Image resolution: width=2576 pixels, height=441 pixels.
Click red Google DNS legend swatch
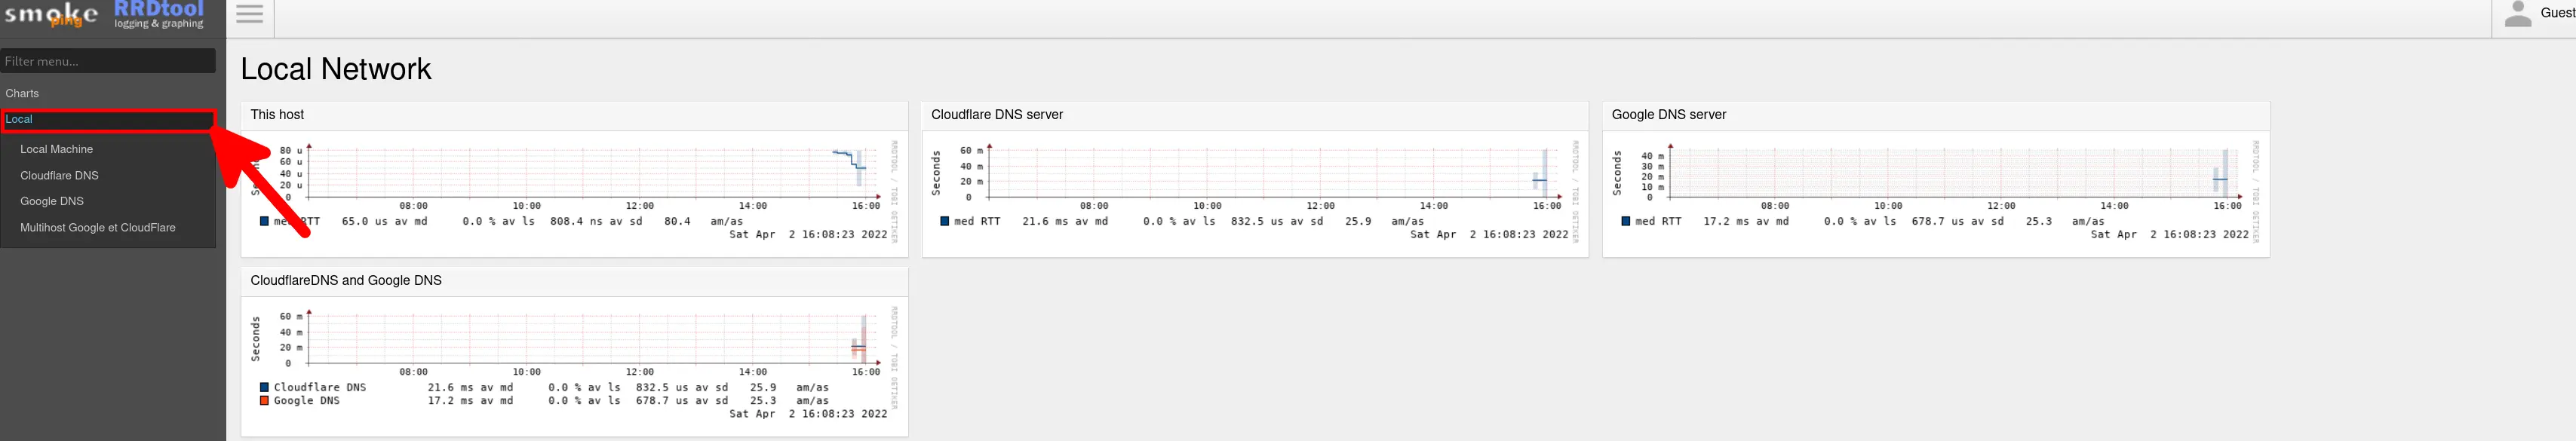(264, 400)
